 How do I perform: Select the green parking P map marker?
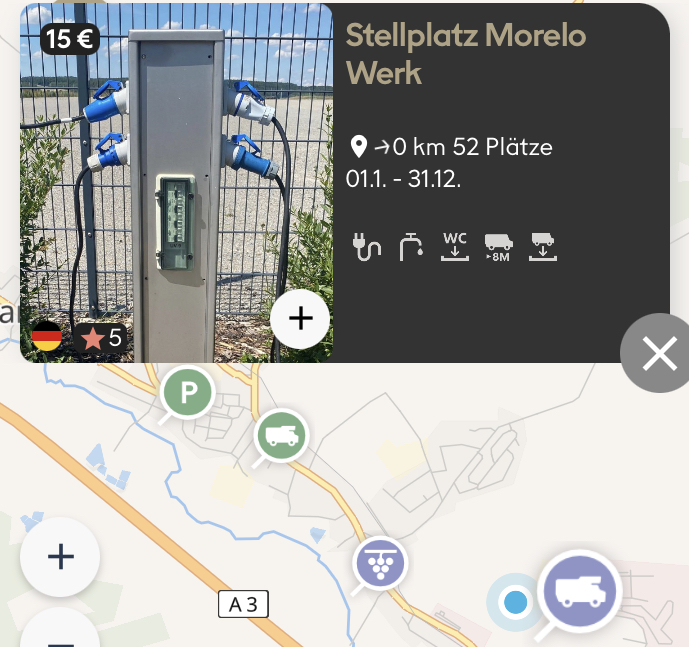188,392
